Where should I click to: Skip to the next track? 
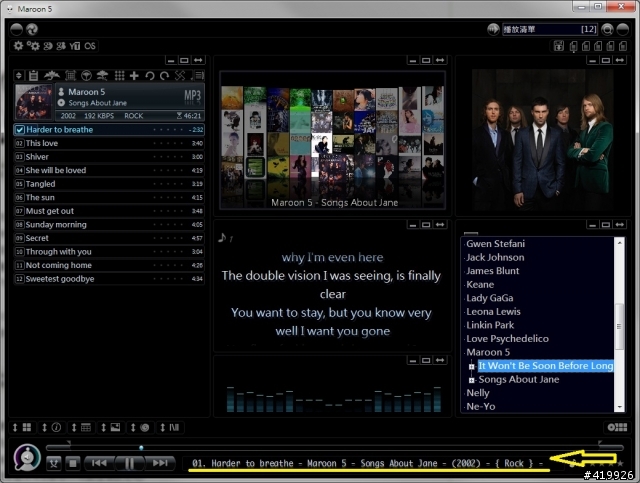(160, 463)
